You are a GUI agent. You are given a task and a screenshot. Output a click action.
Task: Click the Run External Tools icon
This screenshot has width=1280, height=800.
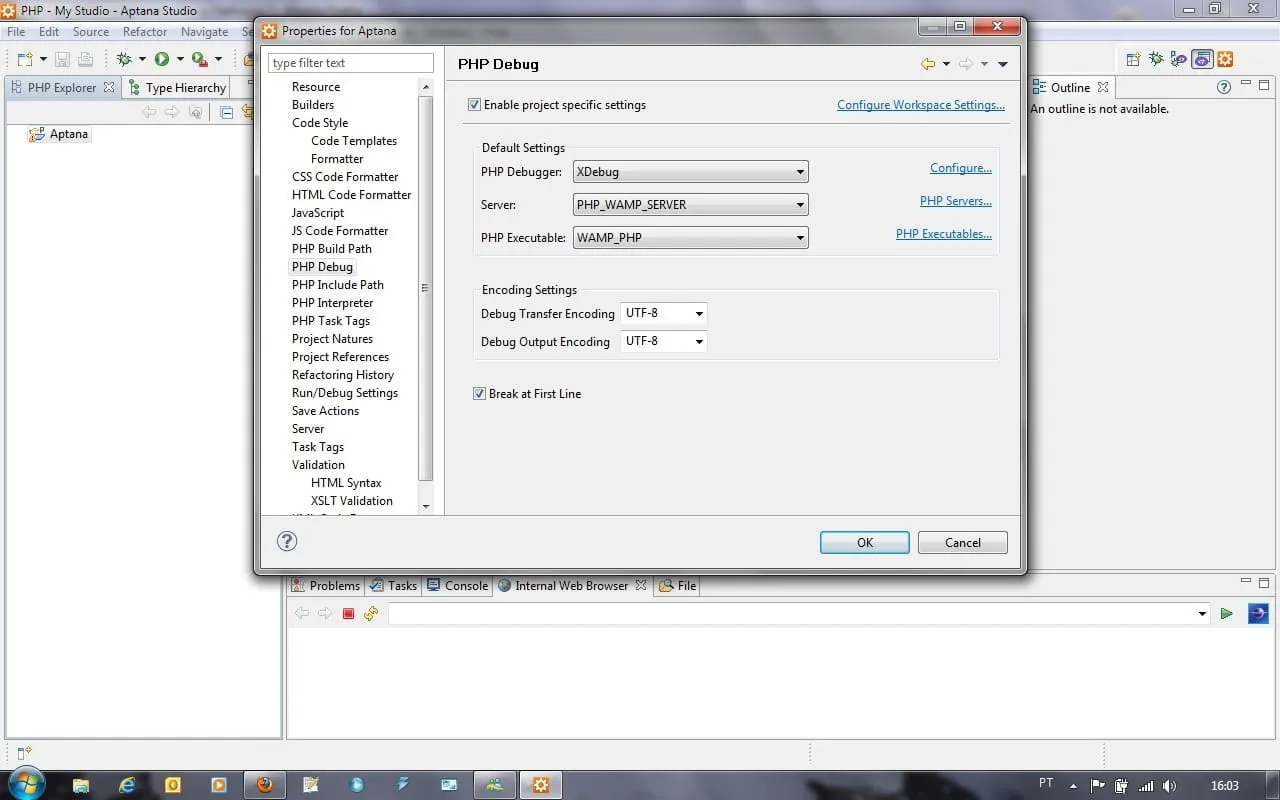tap(199, 60)
